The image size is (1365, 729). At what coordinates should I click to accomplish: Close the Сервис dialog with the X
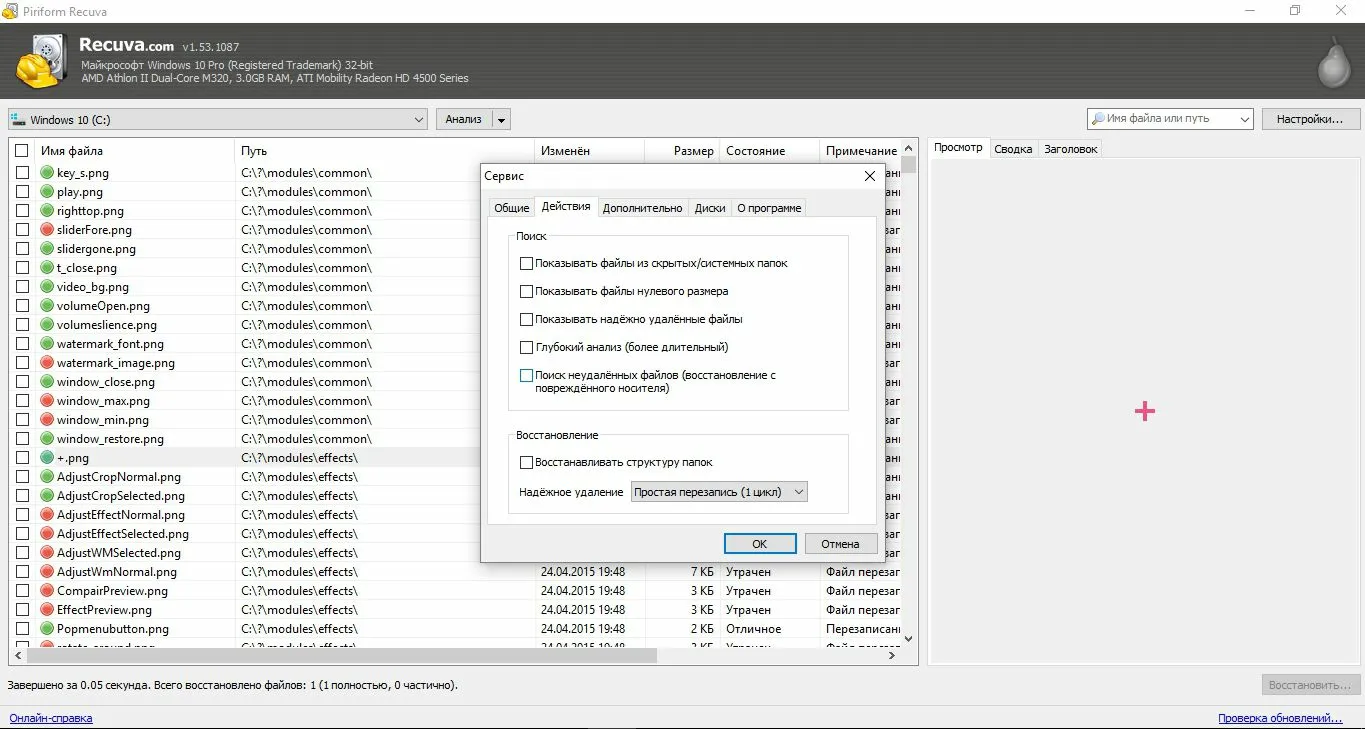point(869,176)
